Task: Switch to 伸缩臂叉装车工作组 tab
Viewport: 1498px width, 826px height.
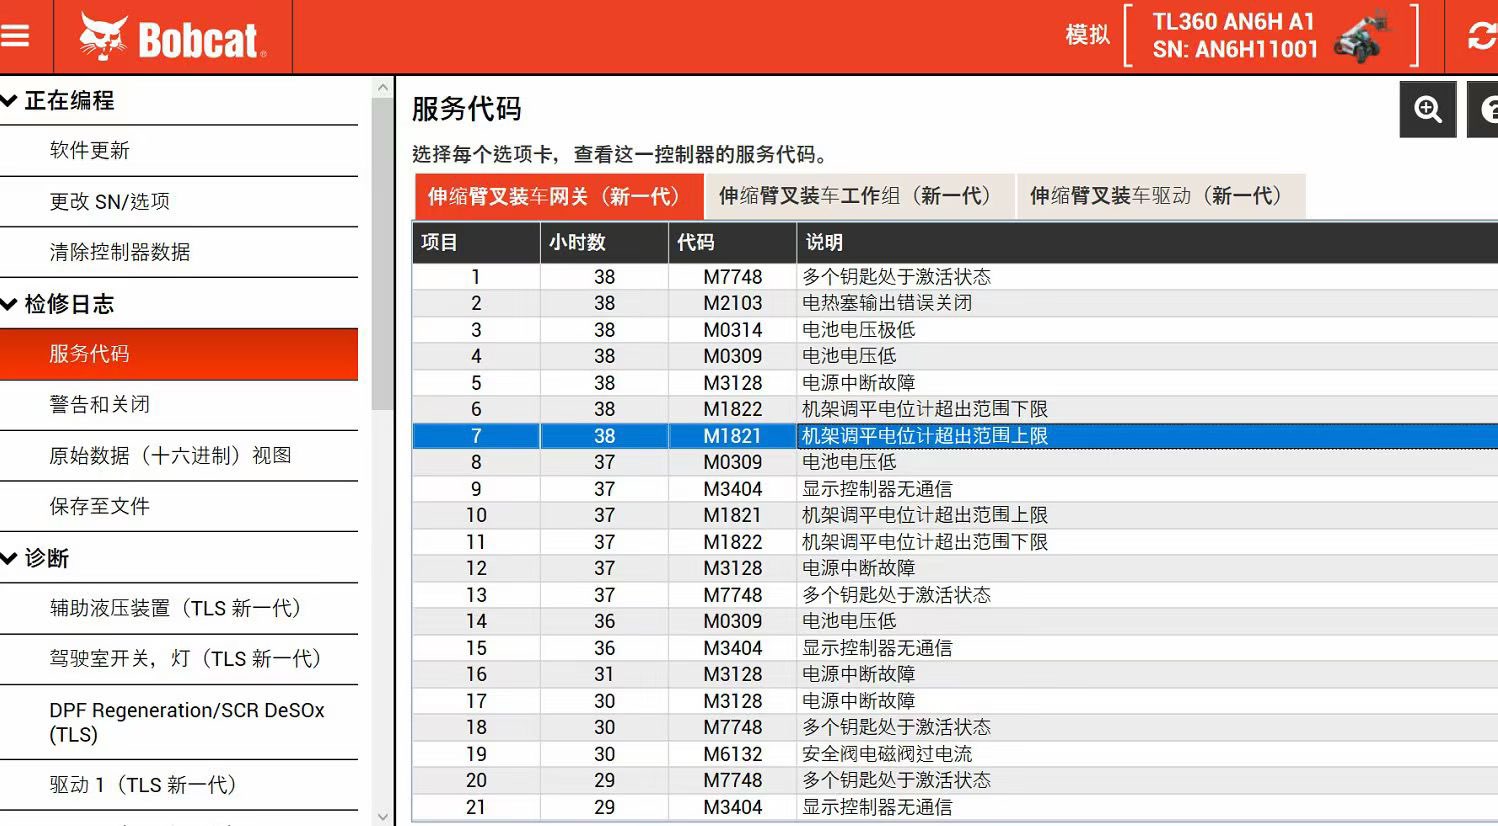Action: point(858,196)
